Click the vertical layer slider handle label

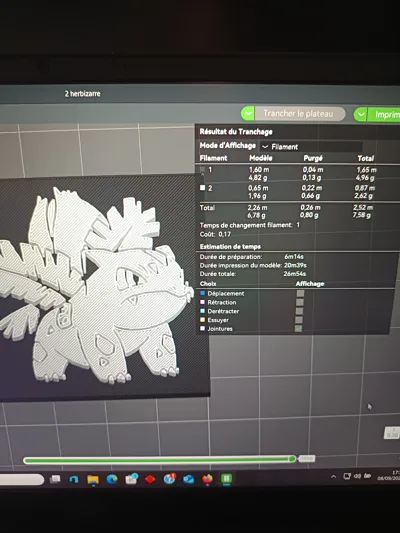point(392,433)
